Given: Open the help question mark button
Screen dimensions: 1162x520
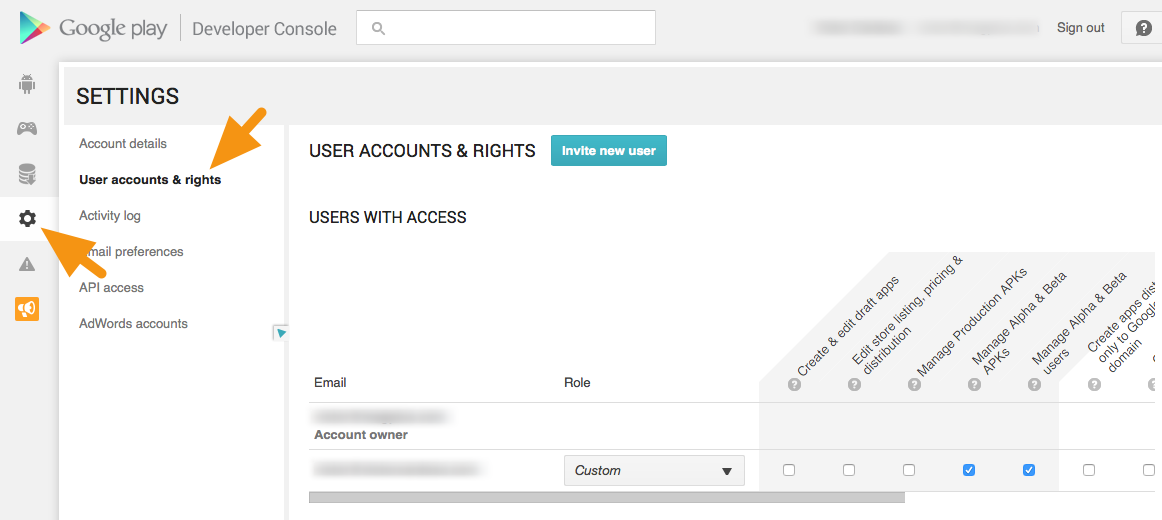Looking at the screenshot, I should click(1143, 28).
